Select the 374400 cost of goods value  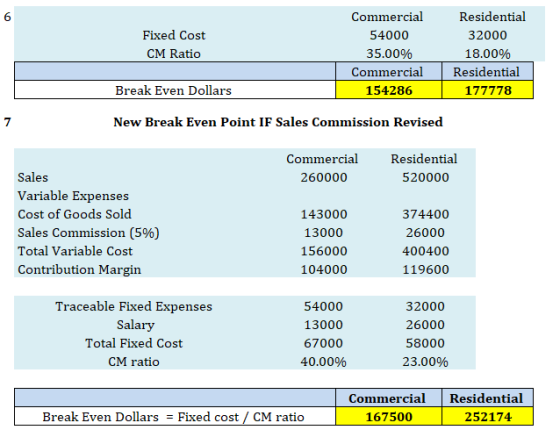tap(425, 214)
